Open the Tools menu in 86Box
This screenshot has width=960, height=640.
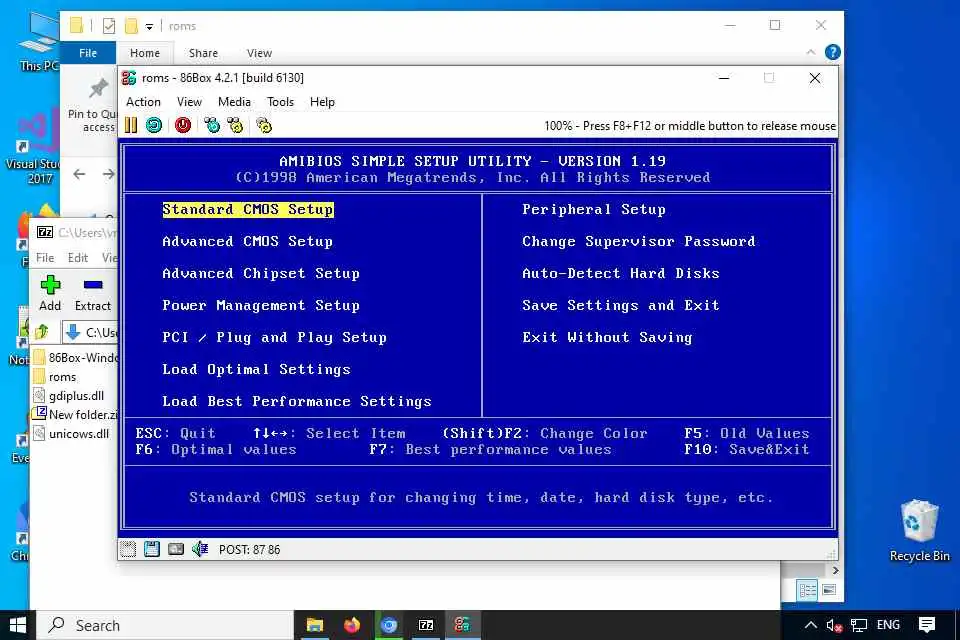click(x=280, y=102)
